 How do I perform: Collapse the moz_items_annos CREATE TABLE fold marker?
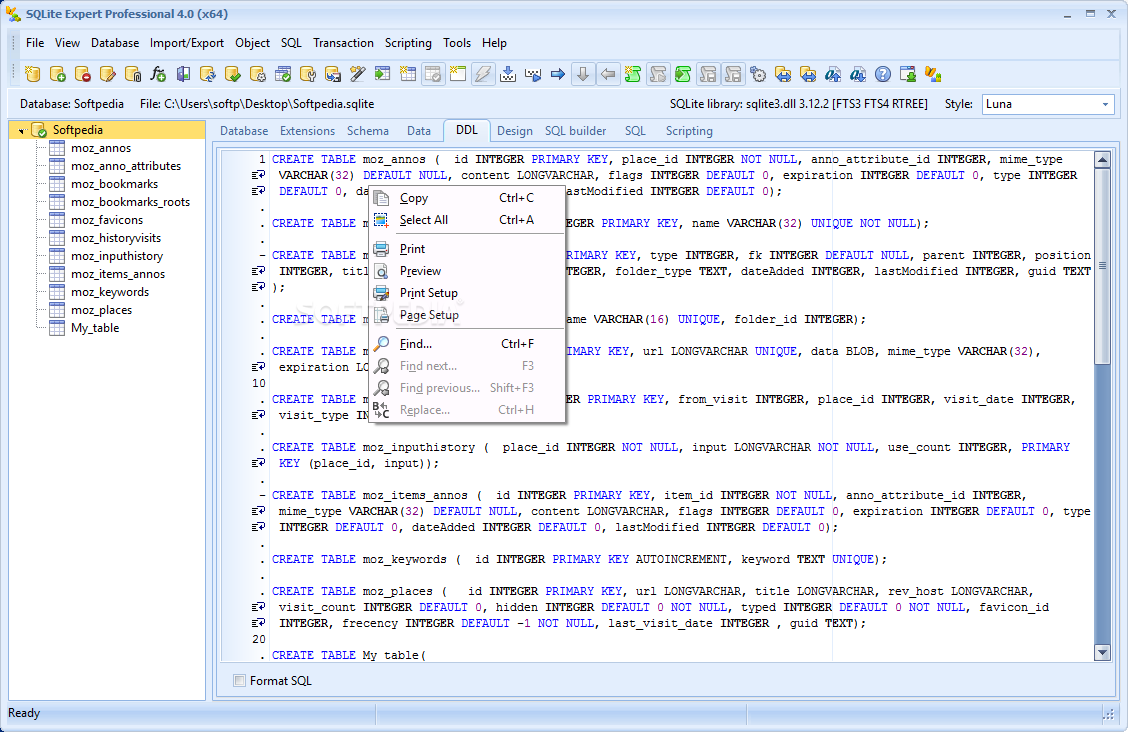[263, 495]
